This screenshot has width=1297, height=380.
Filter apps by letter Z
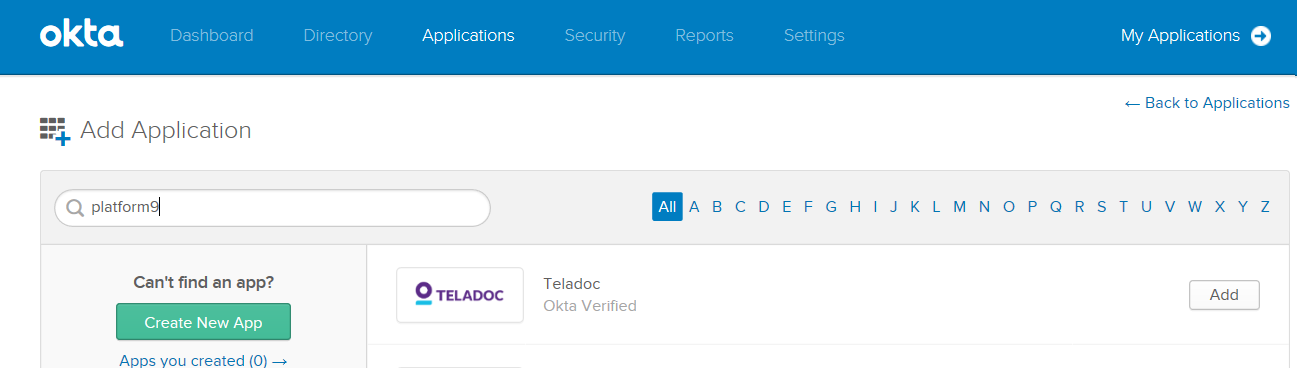[x=1265, y=207]
